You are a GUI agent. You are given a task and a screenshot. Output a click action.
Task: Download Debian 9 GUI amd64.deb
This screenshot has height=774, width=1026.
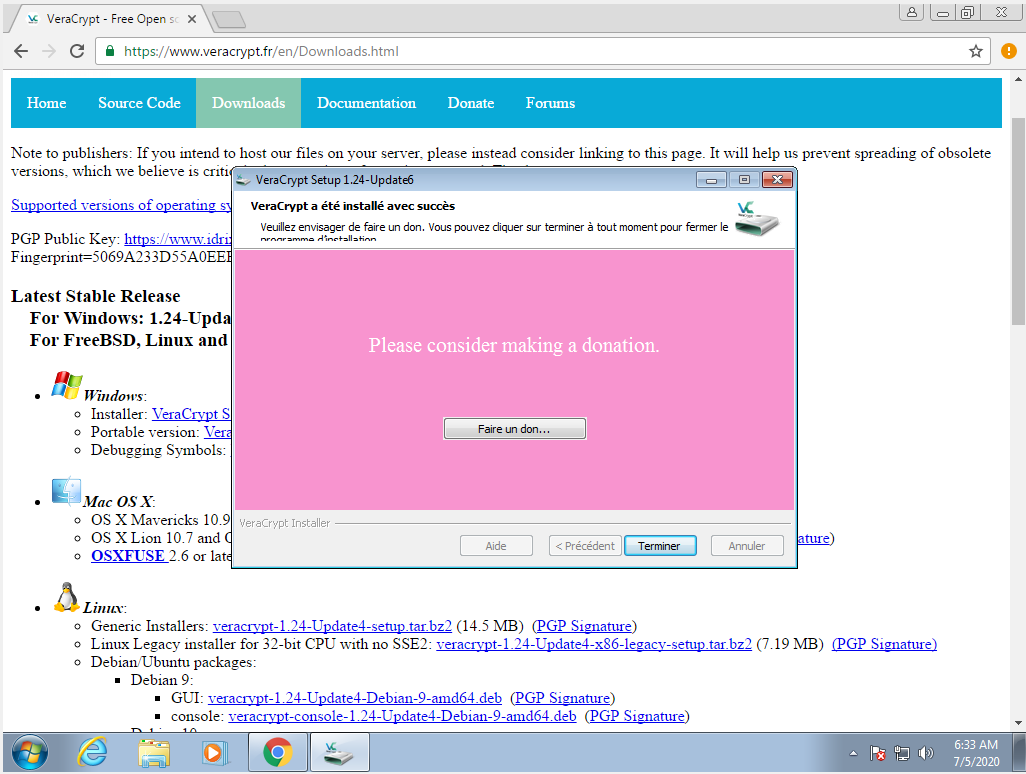tap(355, 698)
